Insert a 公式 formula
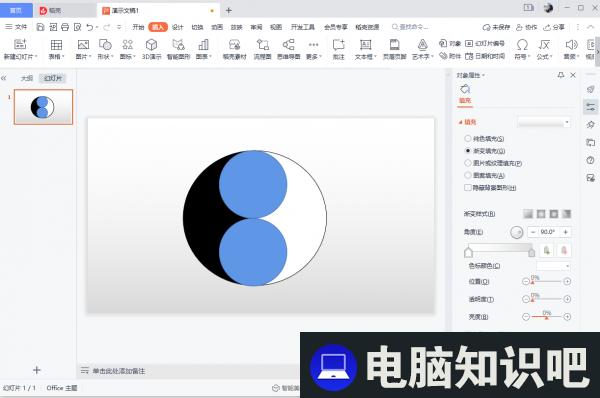The image size is (600, 398). (x=544, y=45)
